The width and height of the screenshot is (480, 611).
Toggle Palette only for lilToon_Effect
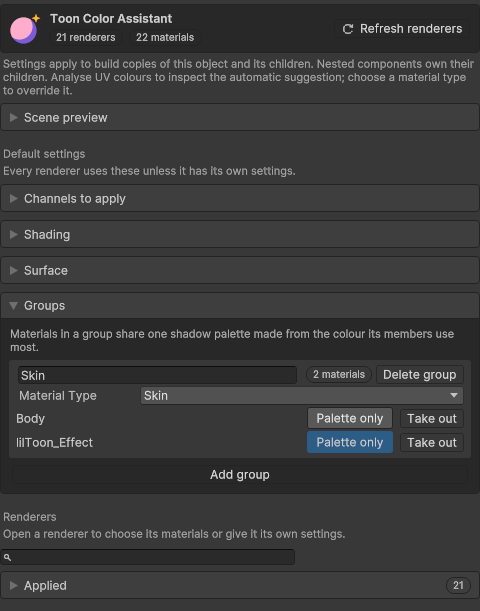350,442
